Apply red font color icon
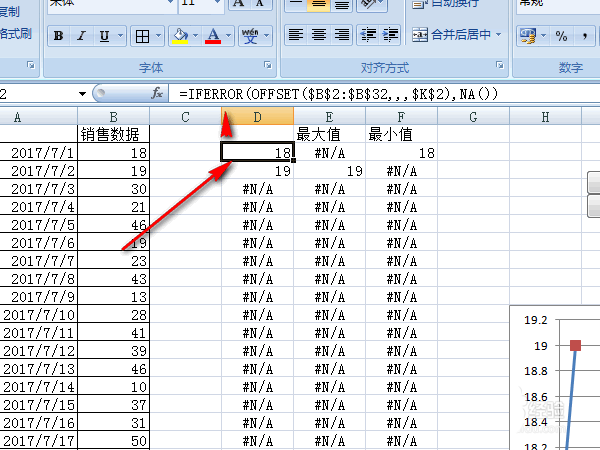This screenshot has height=450, width=600. click(213, 36)
